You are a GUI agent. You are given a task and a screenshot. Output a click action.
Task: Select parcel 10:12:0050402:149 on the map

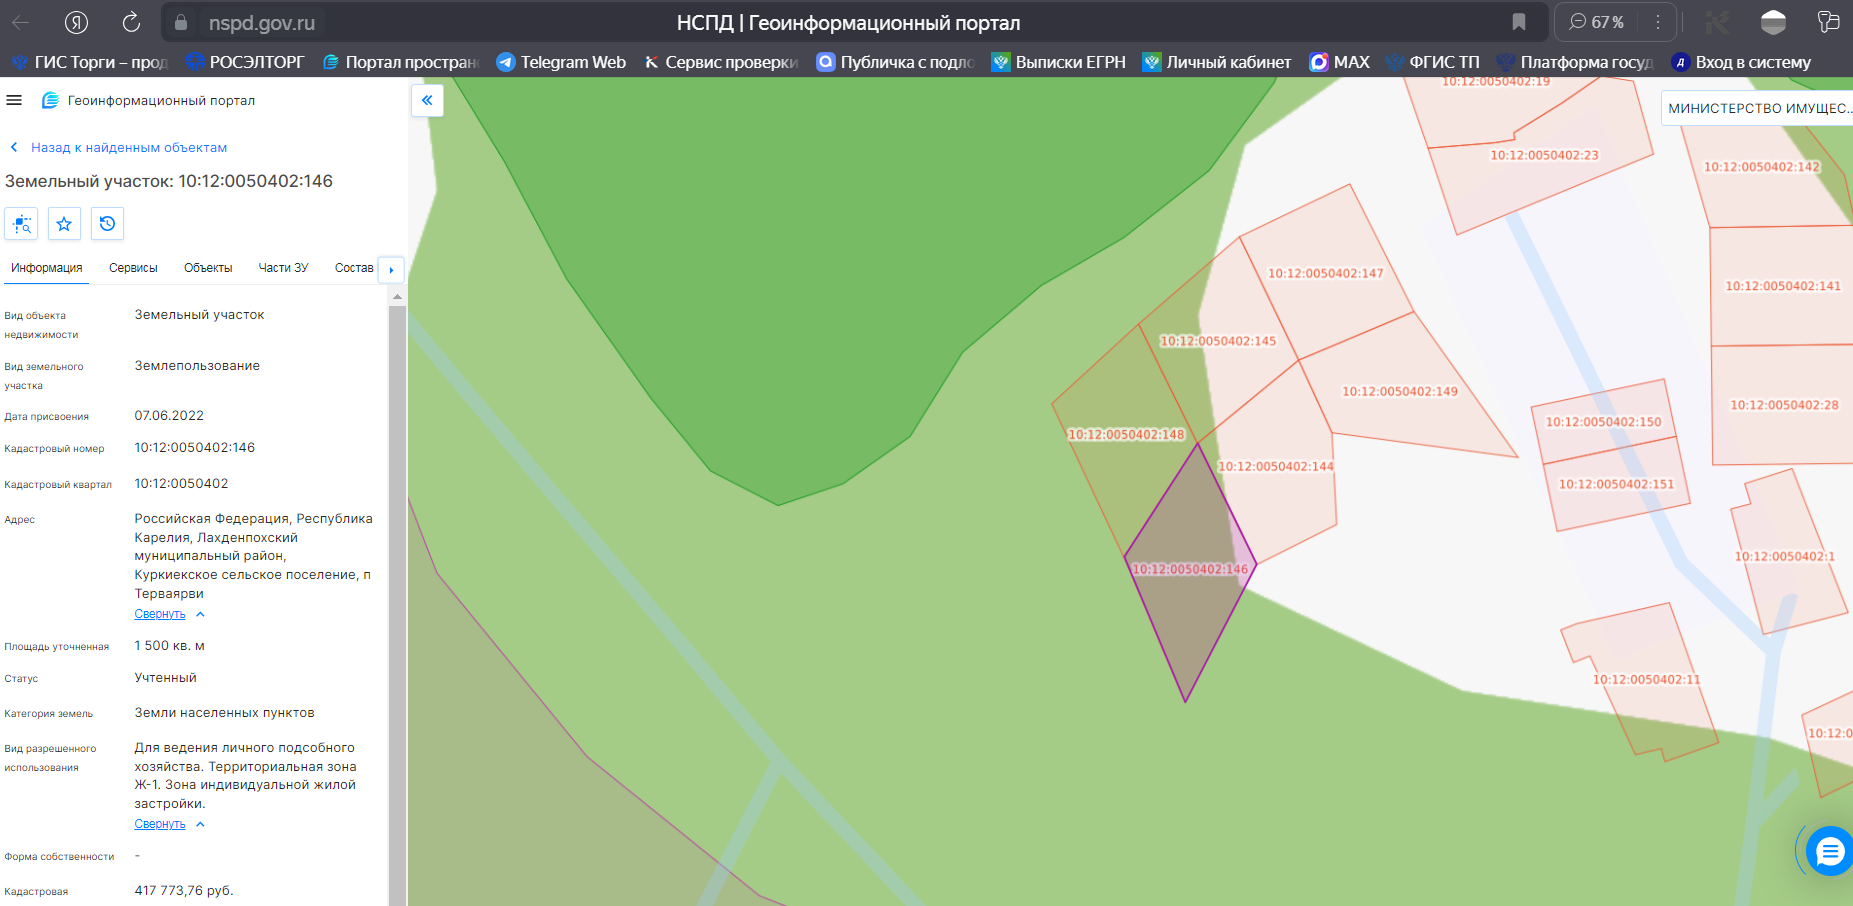(1400, 391)
